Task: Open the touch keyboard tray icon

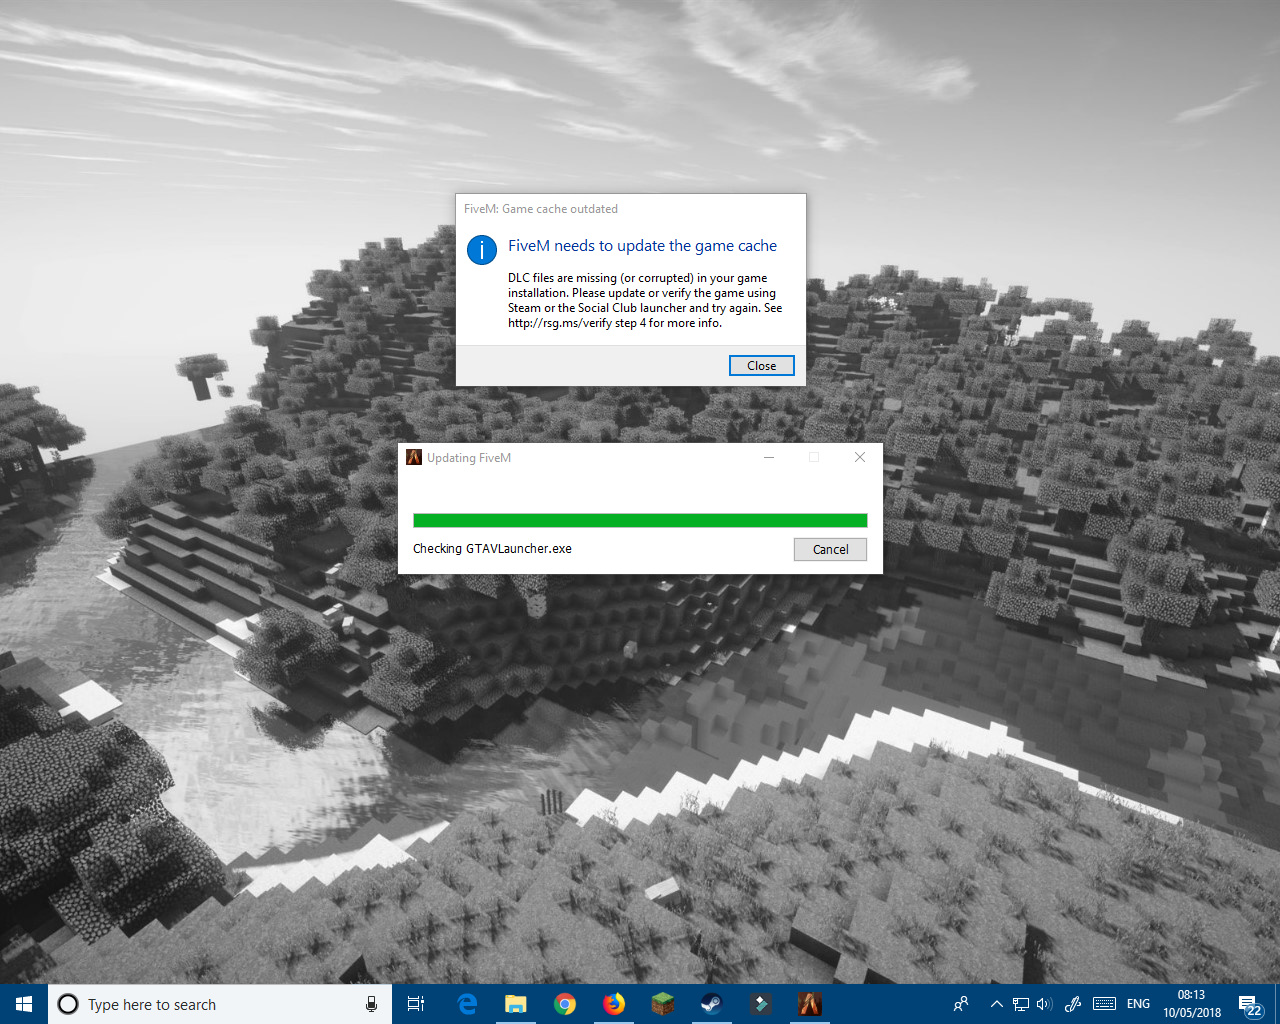Action: [1105, 1004]
